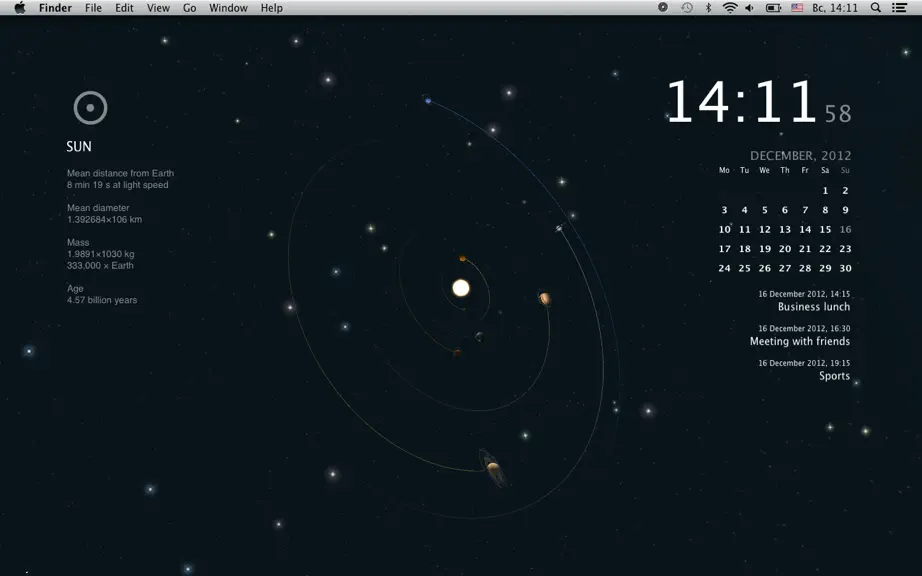Click the battery status icon
This screenshot has height=576, width=922.
773,8
